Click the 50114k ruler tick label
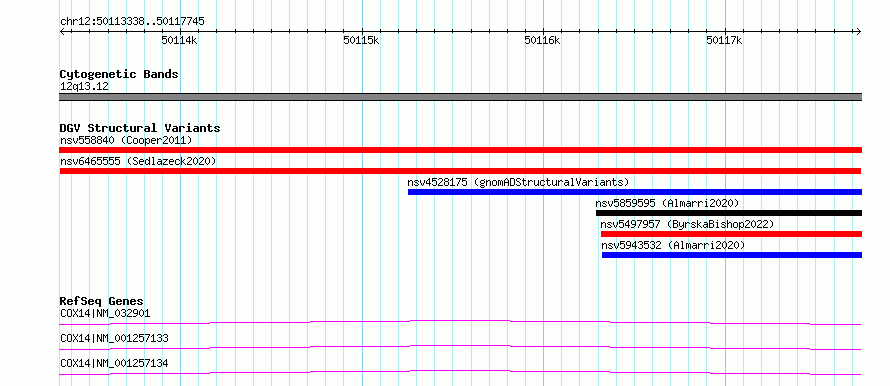The height and width of the screenshot is (386, 890). click(x=179, y=41)
